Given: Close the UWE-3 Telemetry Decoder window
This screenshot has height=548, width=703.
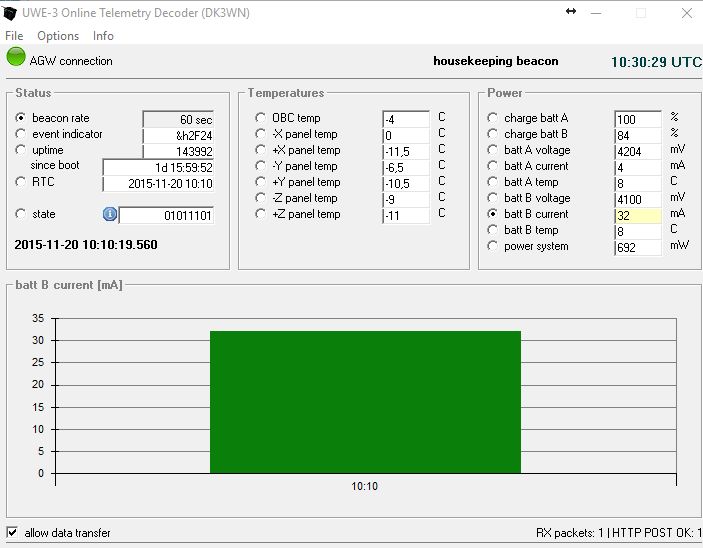Looking at the screenshot, I should pos(686,13).
